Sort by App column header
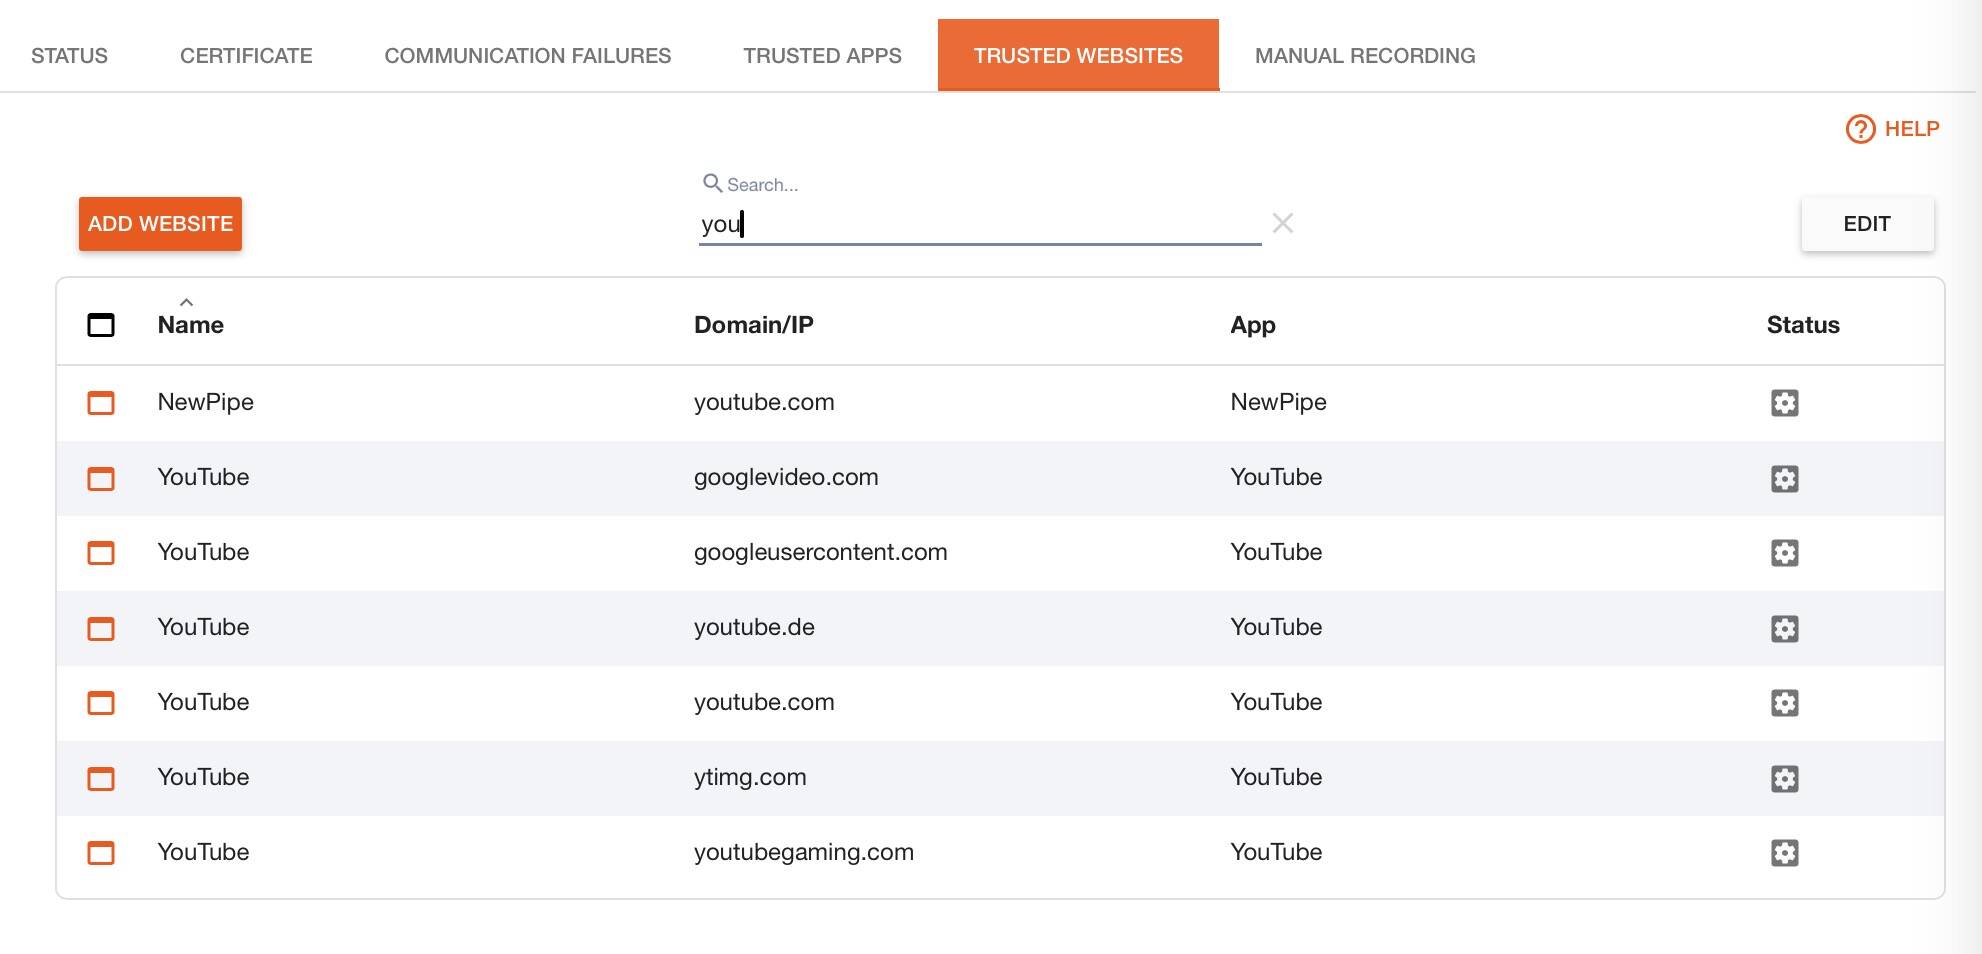The image size is (1982, 954). click(x=1253, y=325)
